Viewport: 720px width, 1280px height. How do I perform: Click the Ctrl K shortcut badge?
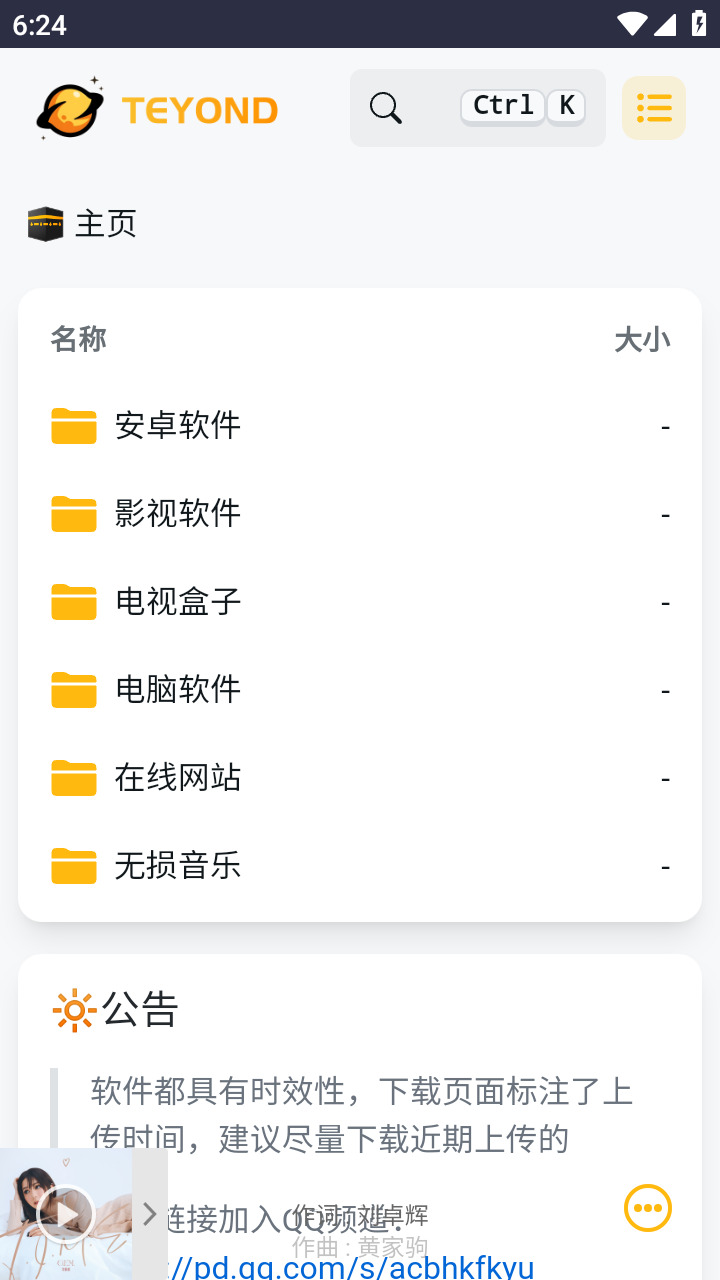click(523, 106)
